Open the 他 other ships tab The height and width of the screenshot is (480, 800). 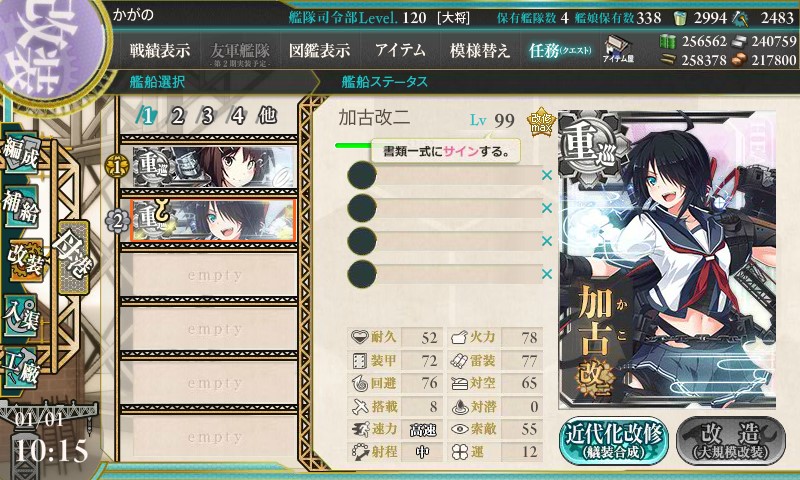[267, 116]
